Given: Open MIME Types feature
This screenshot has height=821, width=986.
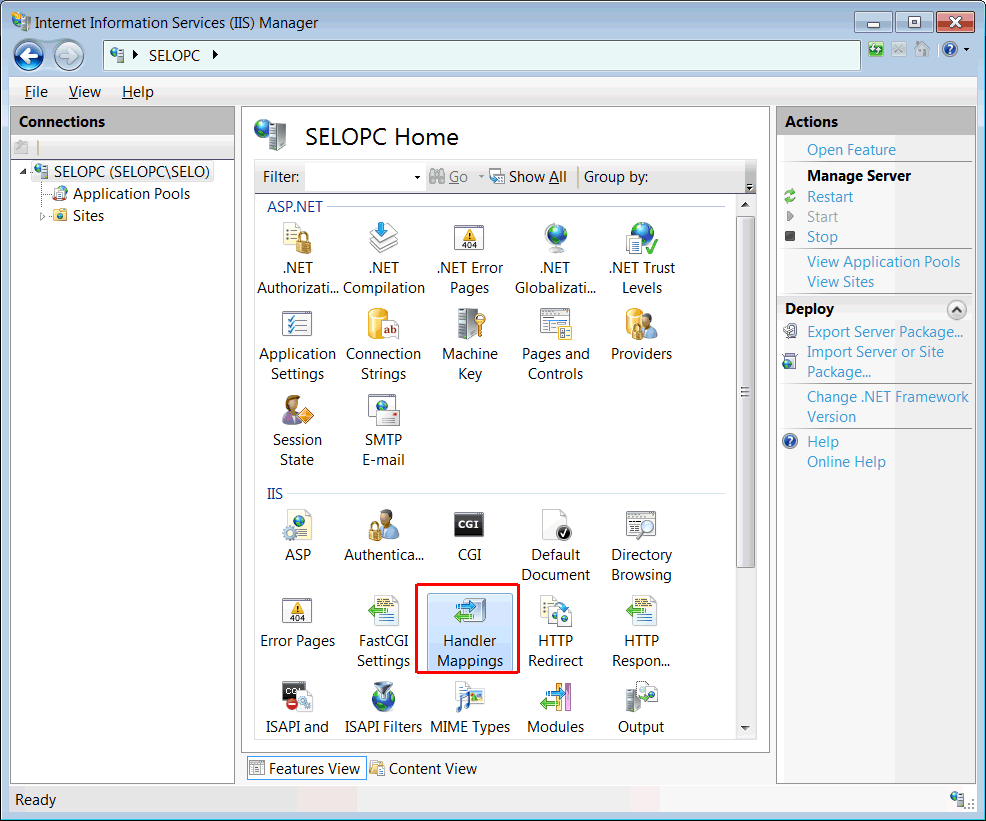Looking at the screenshot, I should pyautogui.click(x=470, y=708).
